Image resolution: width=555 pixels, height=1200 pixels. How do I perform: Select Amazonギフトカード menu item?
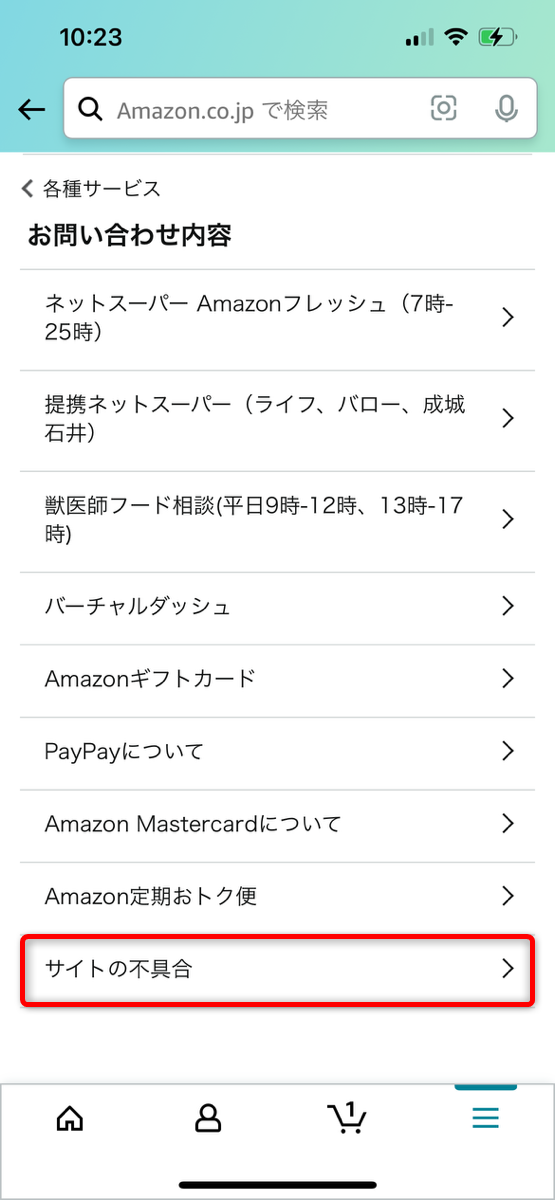(278, 679)
